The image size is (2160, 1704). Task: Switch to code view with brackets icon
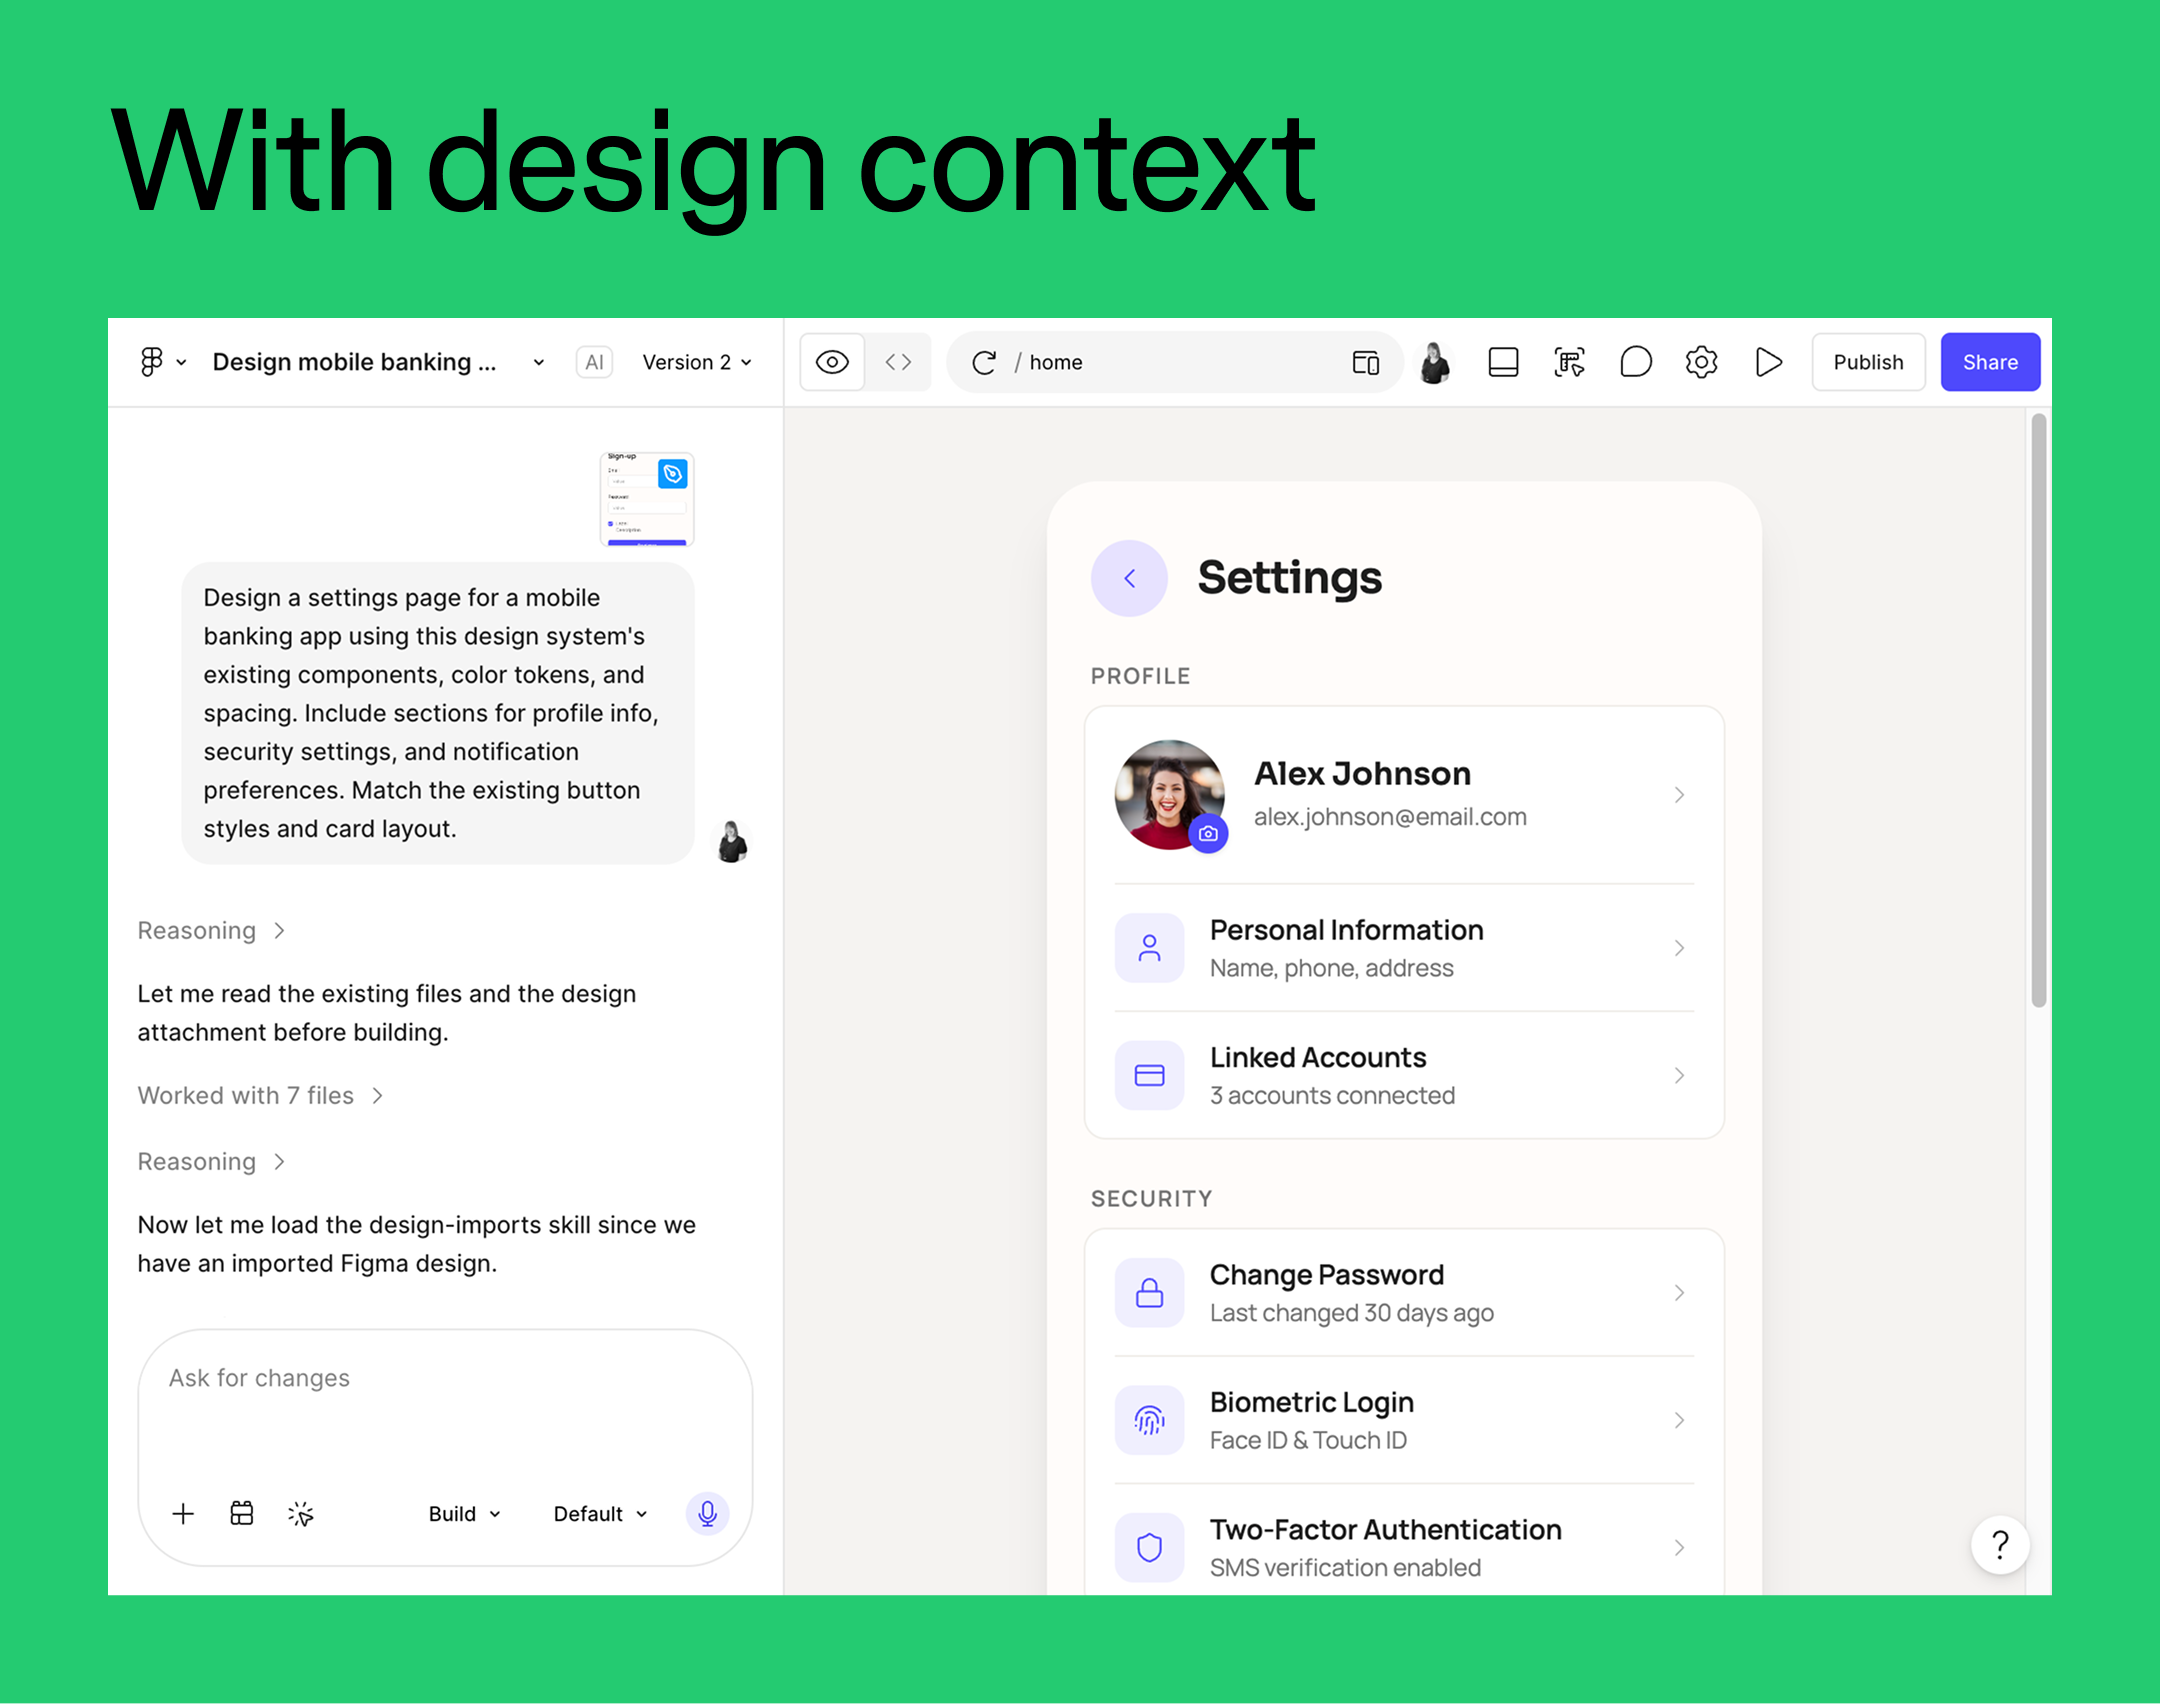point(898,362)
